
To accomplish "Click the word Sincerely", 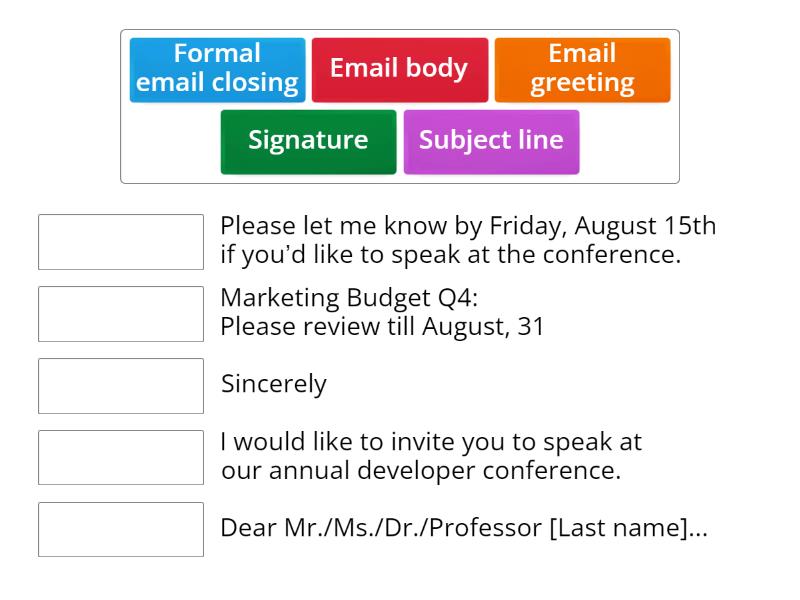I will (276, 384).
